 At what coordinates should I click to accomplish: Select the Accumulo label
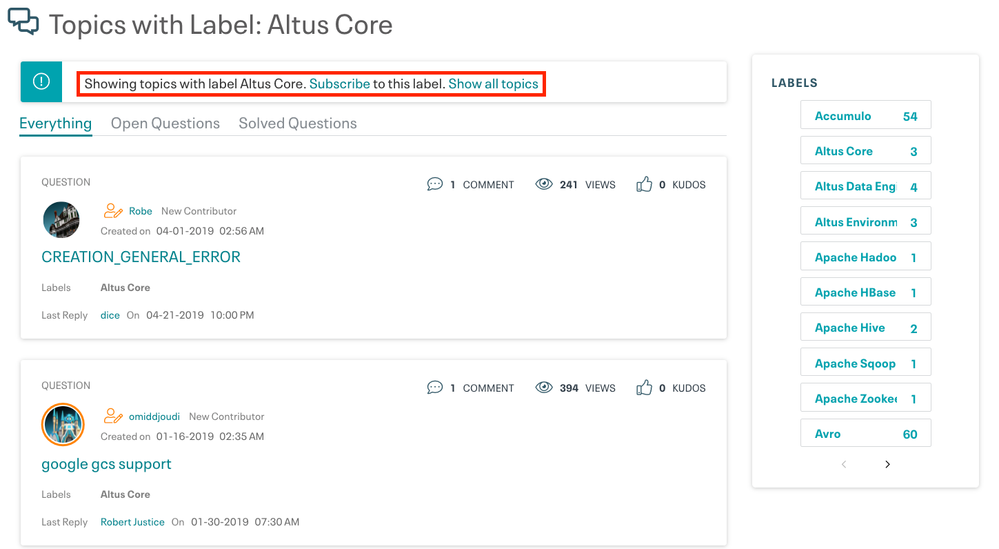point(843,116)
